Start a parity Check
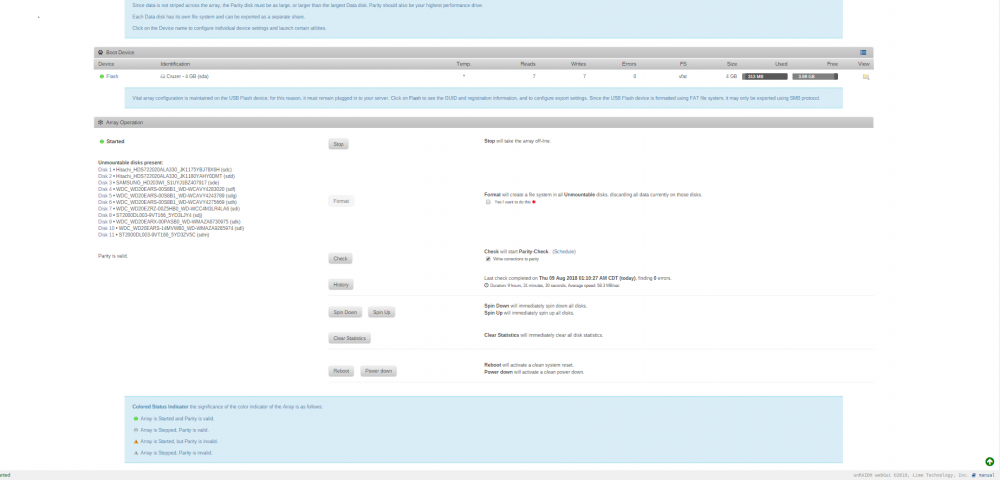The image size is (1000, 480). point(341,259)
